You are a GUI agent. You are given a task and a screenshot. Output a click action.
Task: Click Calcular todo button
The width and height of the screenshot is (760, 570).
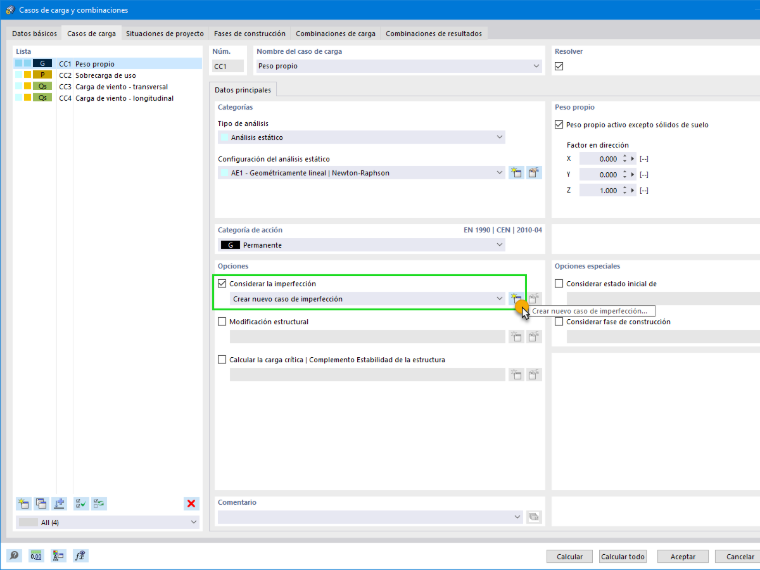pyautogui.click(x=623, y=556)
